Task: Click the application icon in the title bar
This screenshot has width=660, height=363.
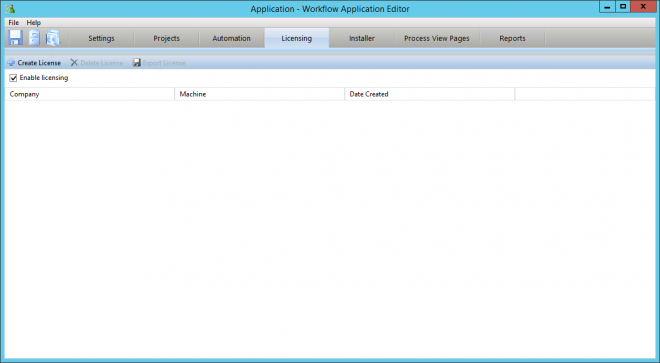Action: (x=11, y=8)
